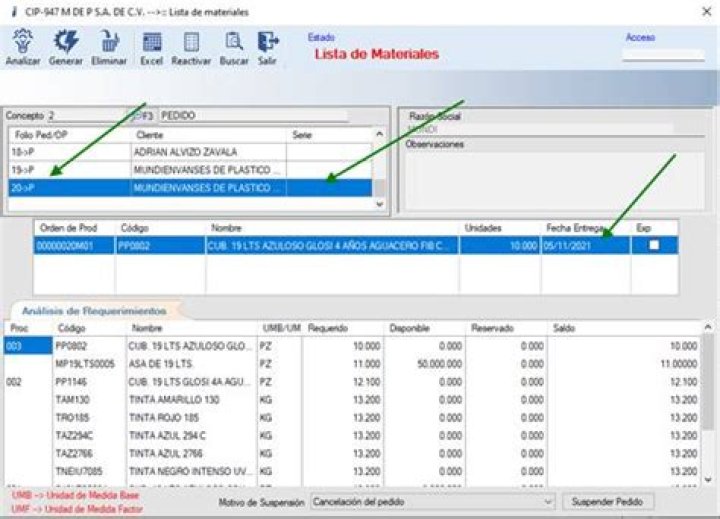Screen dimensions: 720x519
Task: Toggle the Exp checkbox for order 00000020M01
Action: 654,245
